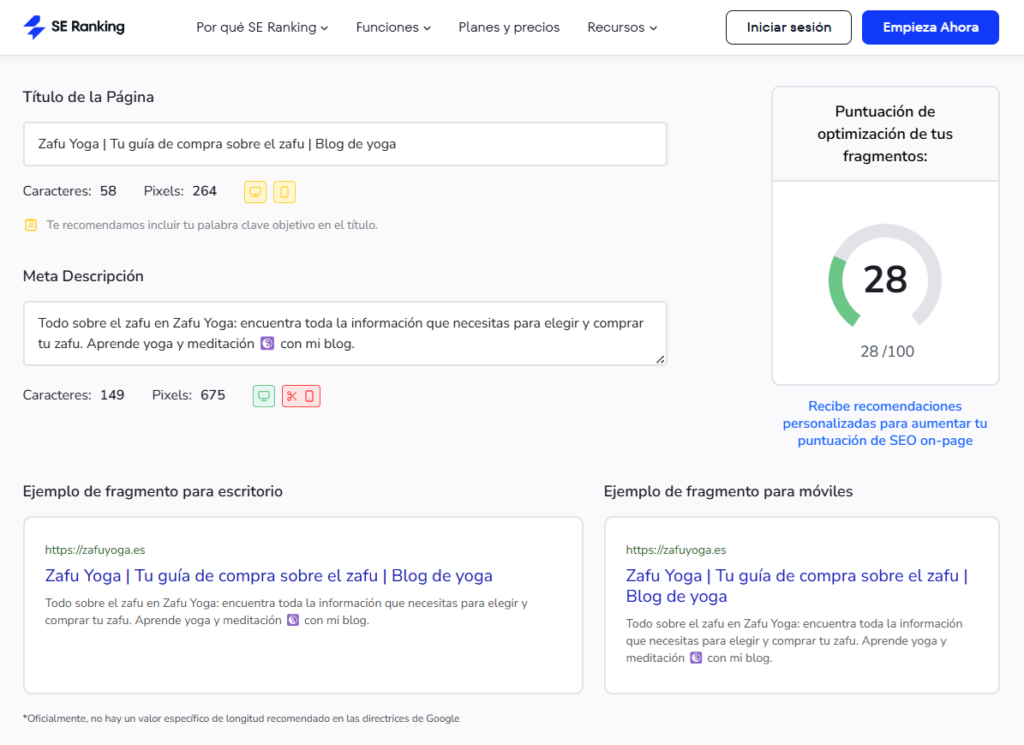Click the yellow note icon next to keyword recommendation

click(31, 225)
